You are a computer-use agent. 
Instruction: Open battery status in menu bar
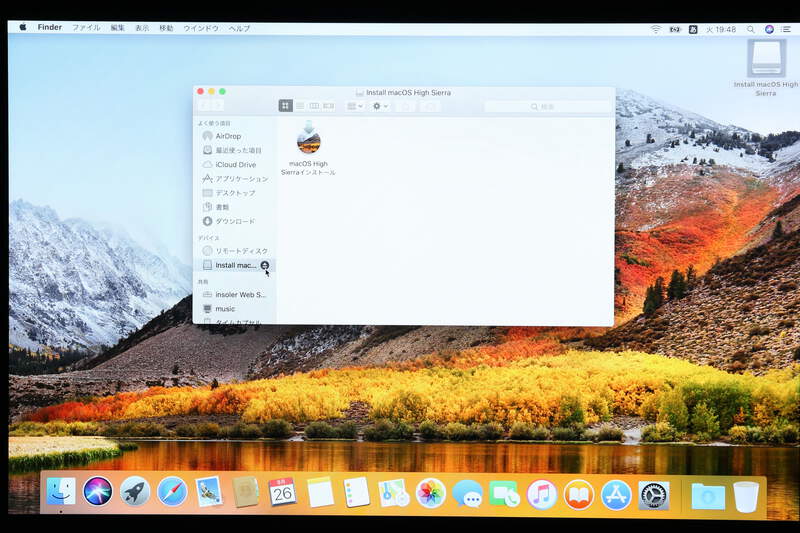[674, 30]
